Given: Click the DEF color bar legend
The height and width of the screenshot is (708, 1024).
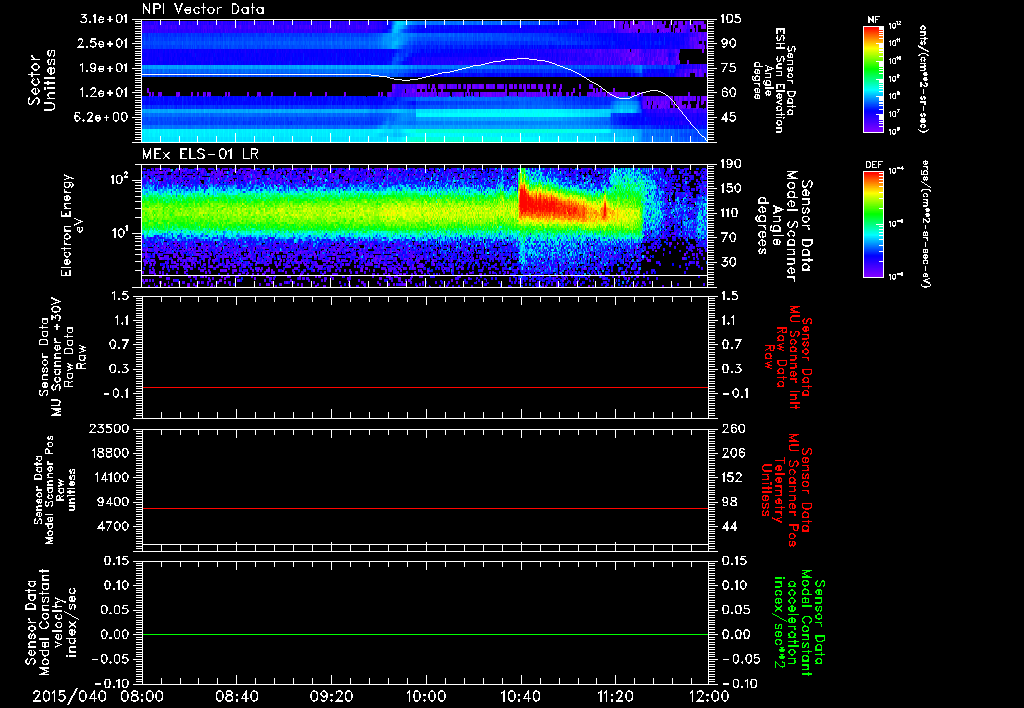Looking at the screenshot, I should (x=874, y=223).
